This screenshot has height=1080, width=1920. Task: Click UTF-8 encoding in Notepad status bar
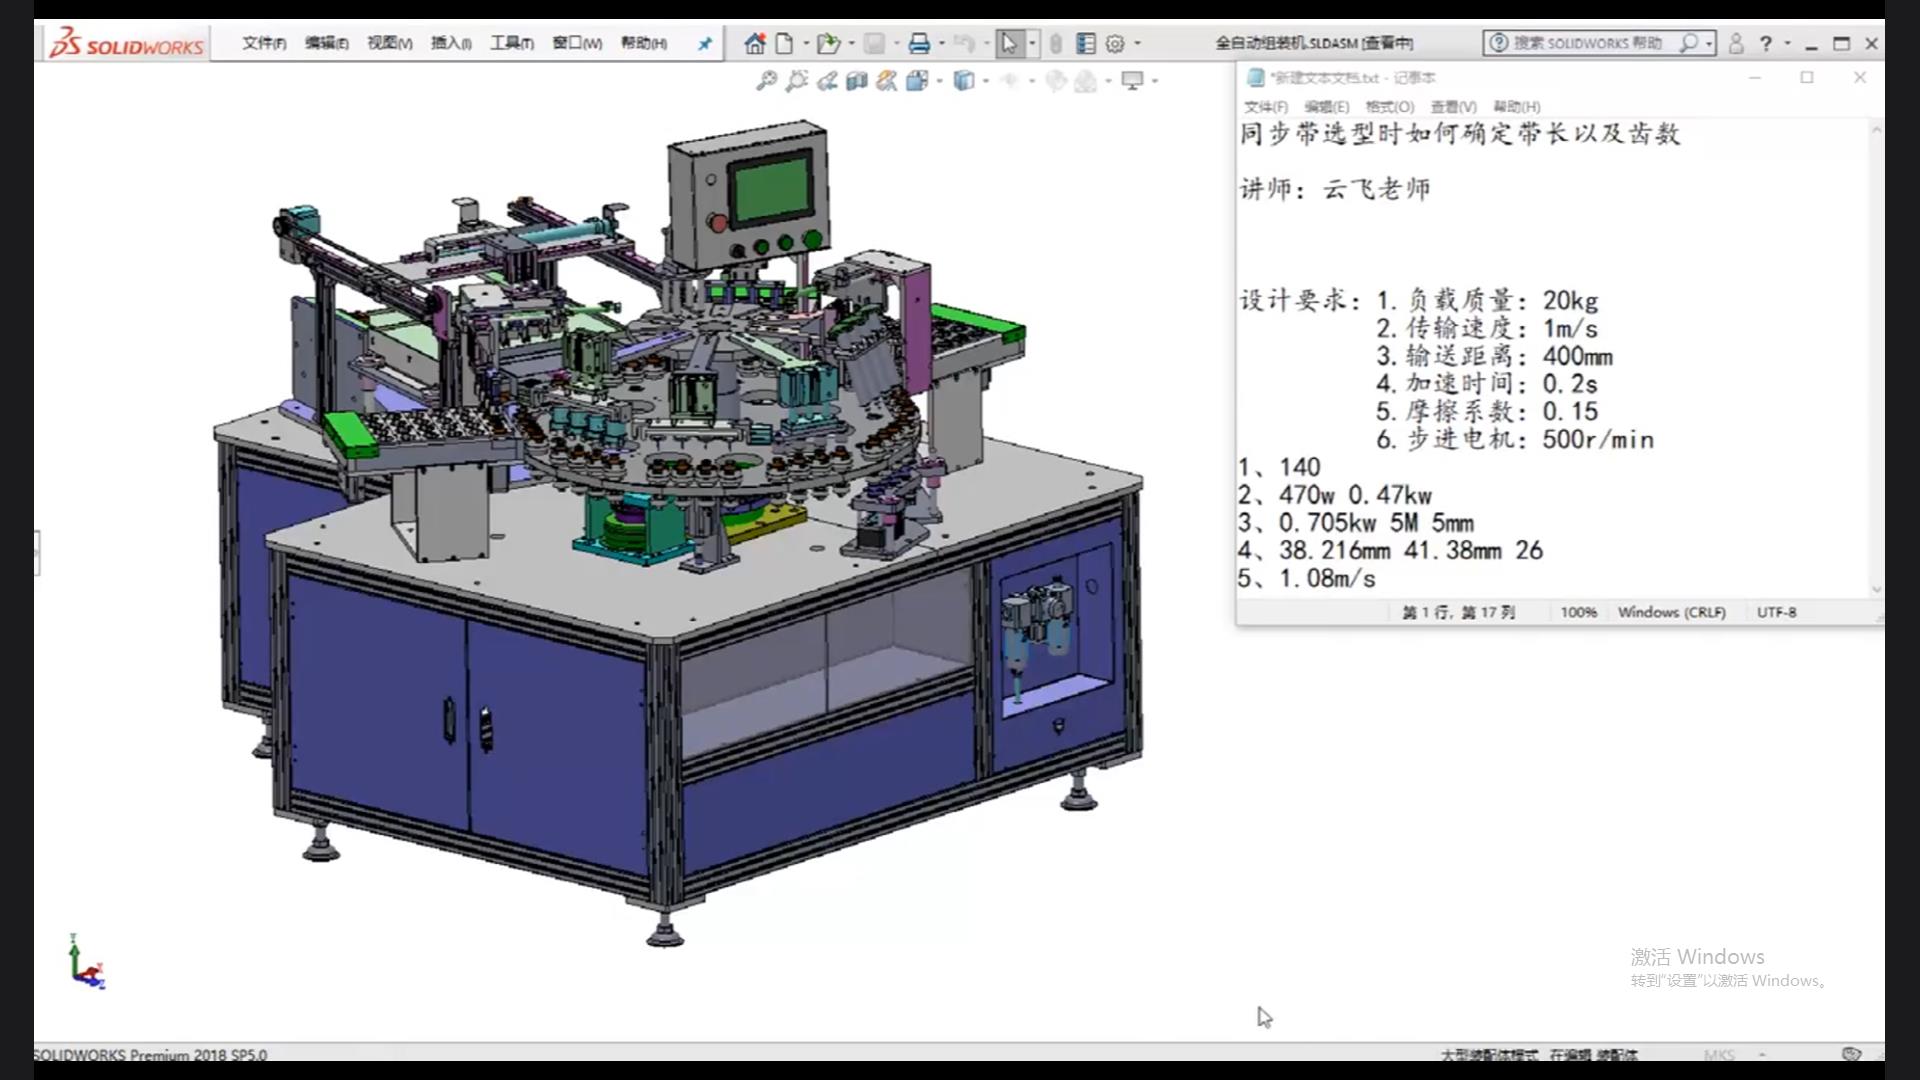[1777, 612]
